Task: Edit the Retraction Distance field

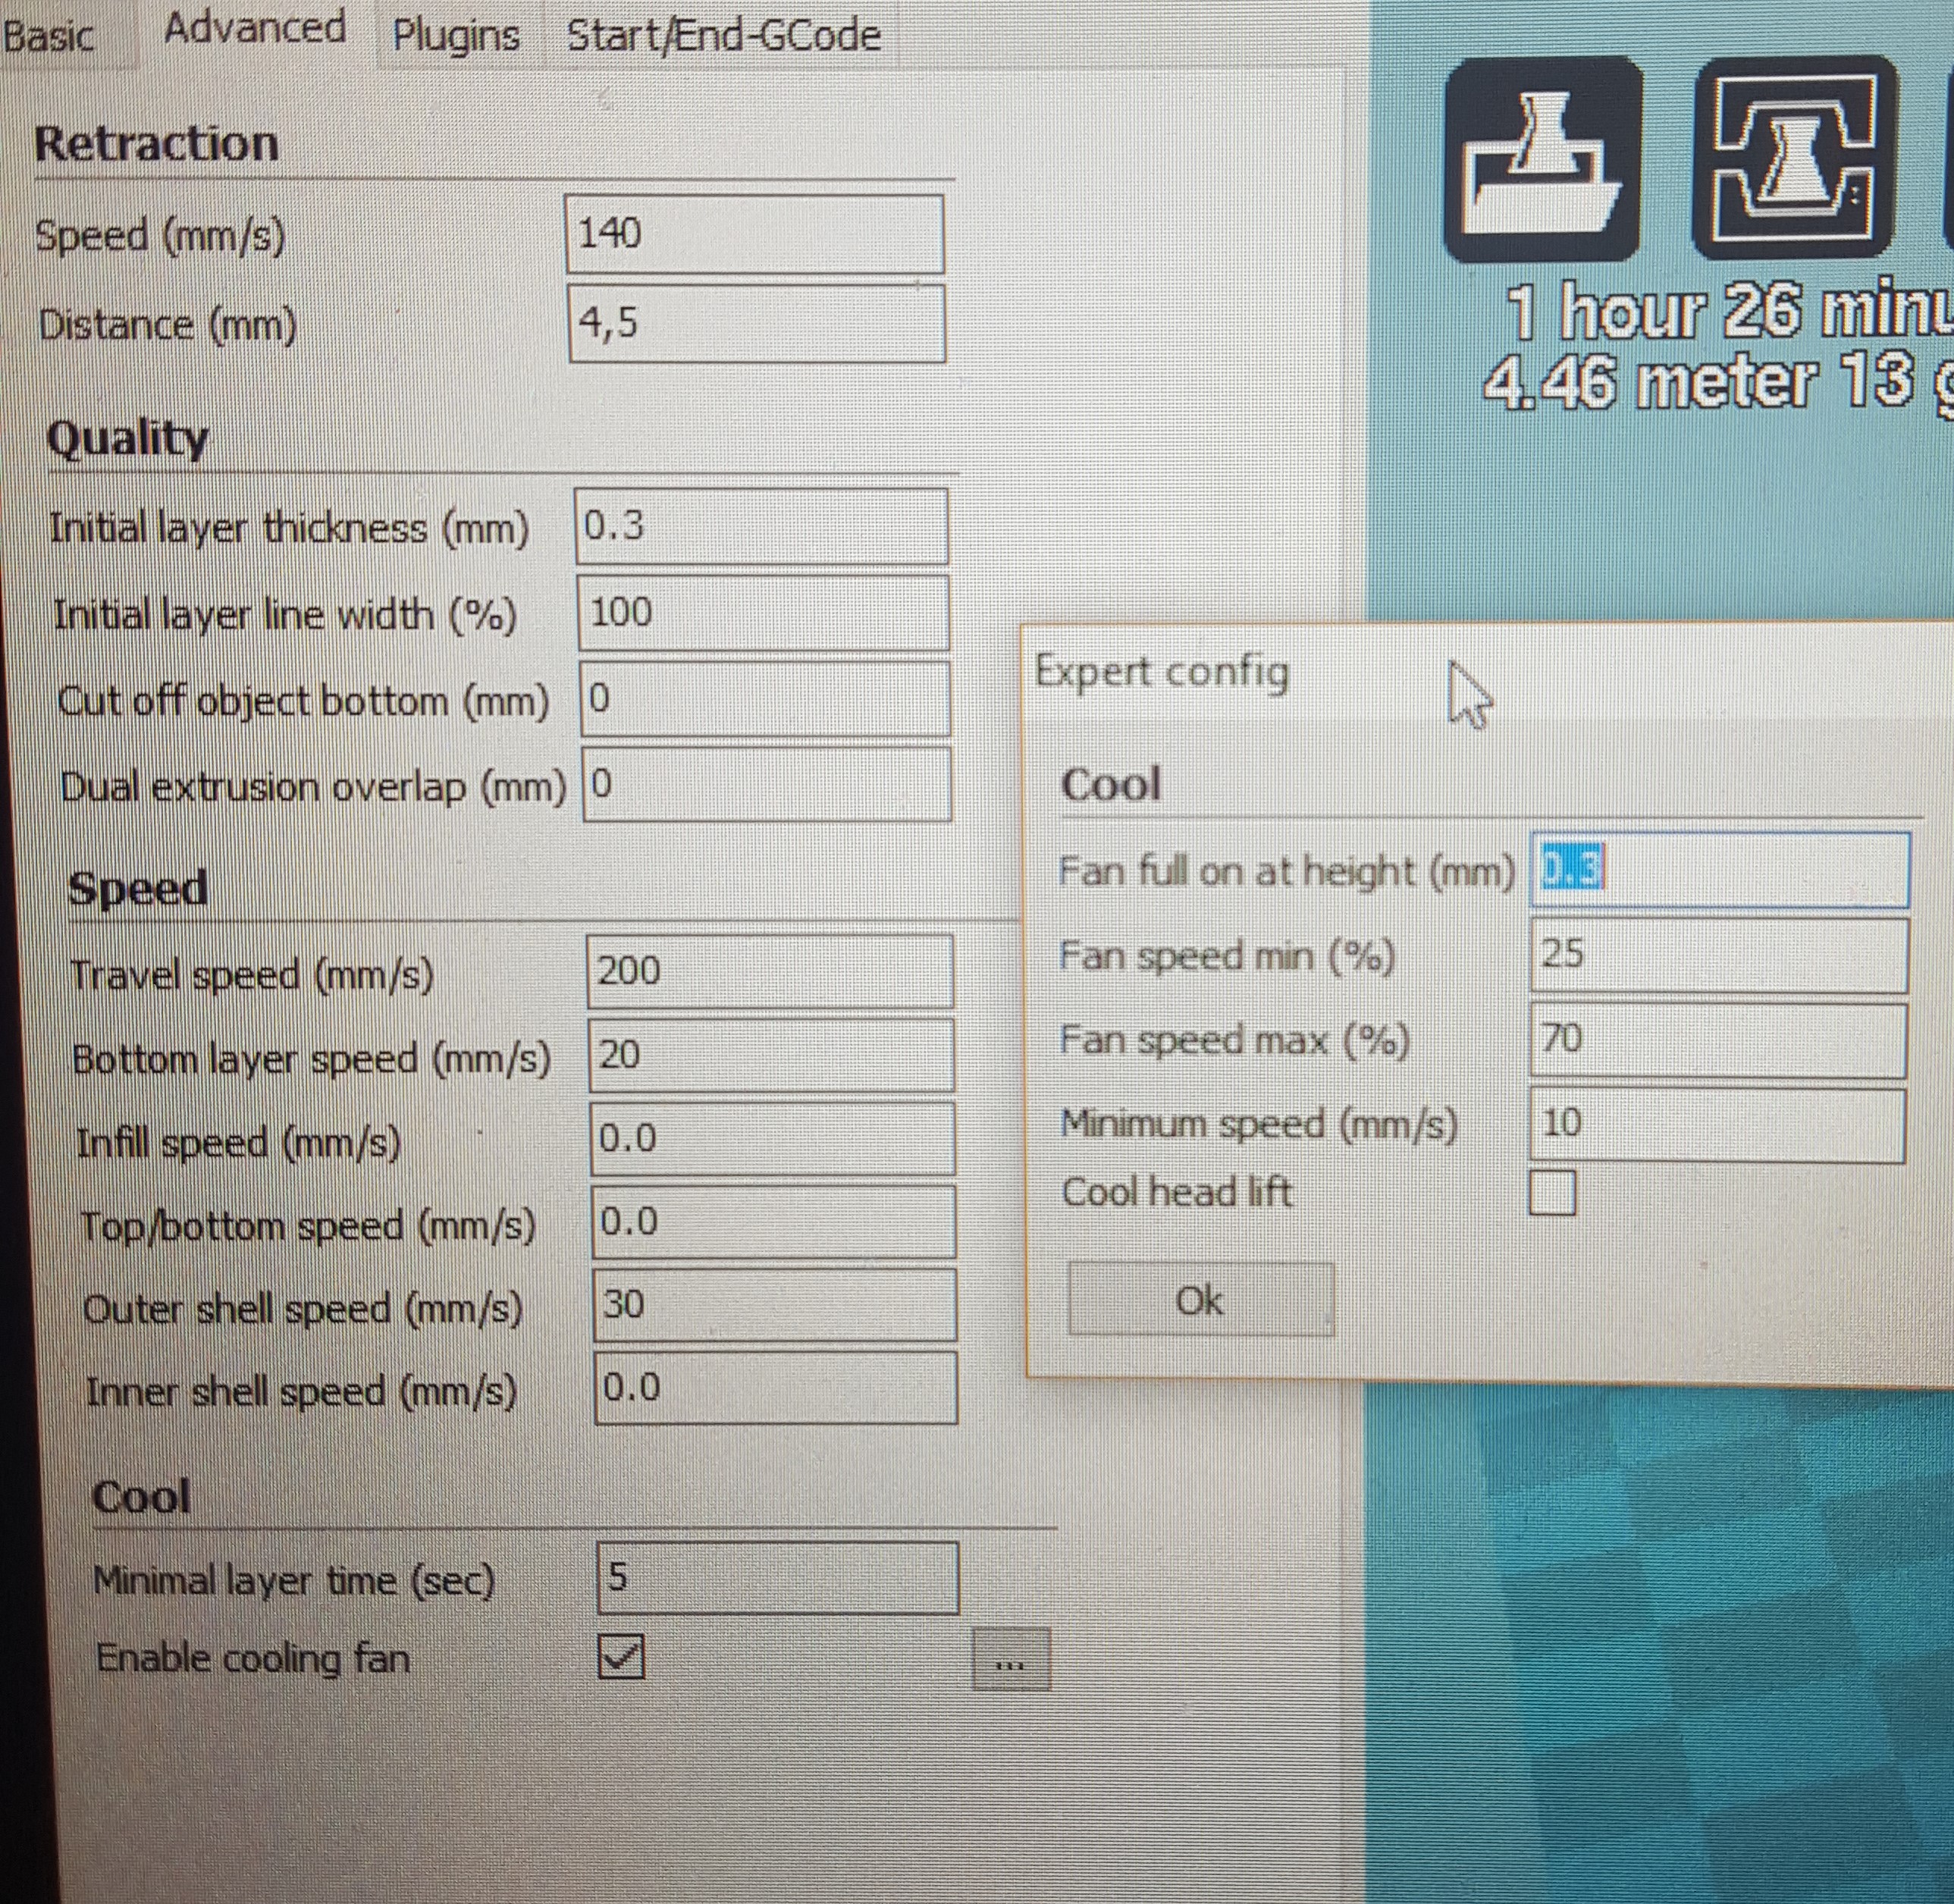Action: 756,323
